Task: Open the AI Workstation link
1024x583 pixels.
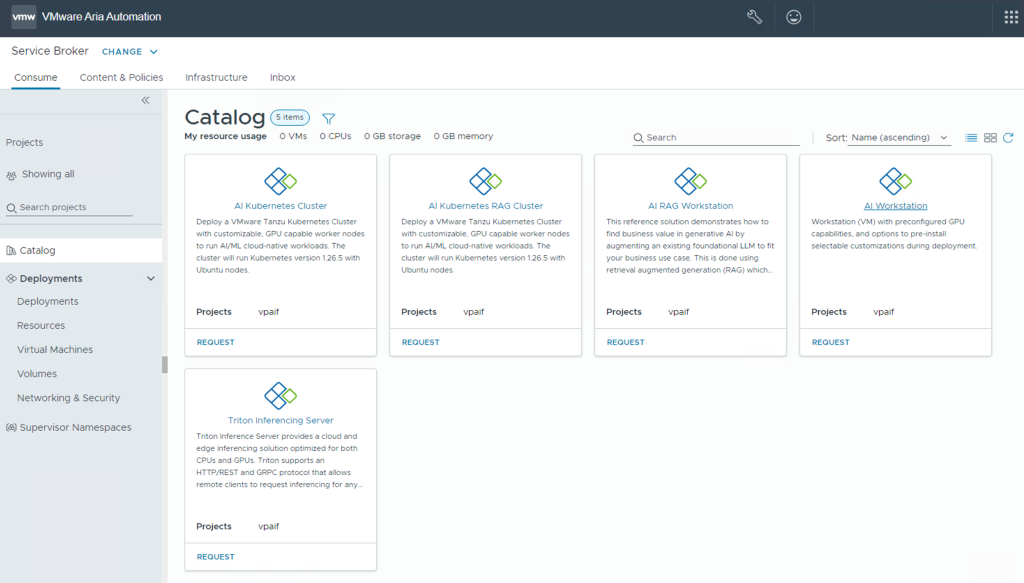Action: point(895,205)
